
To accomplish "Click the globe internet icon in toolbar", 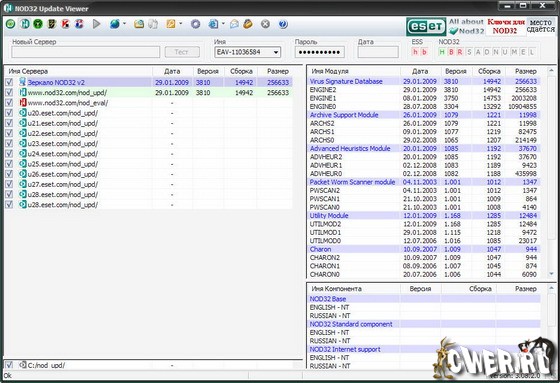I will [x=115, y=24].
